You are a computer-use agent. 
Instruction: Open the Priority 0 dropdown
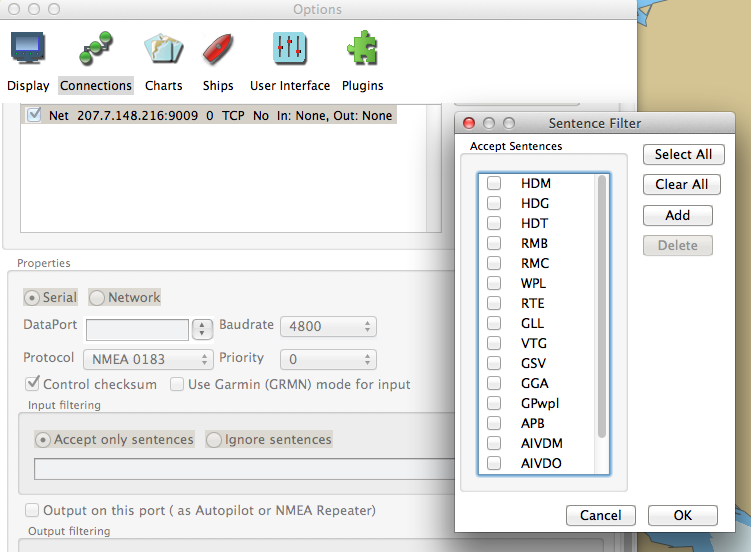(x=328, y=359)
